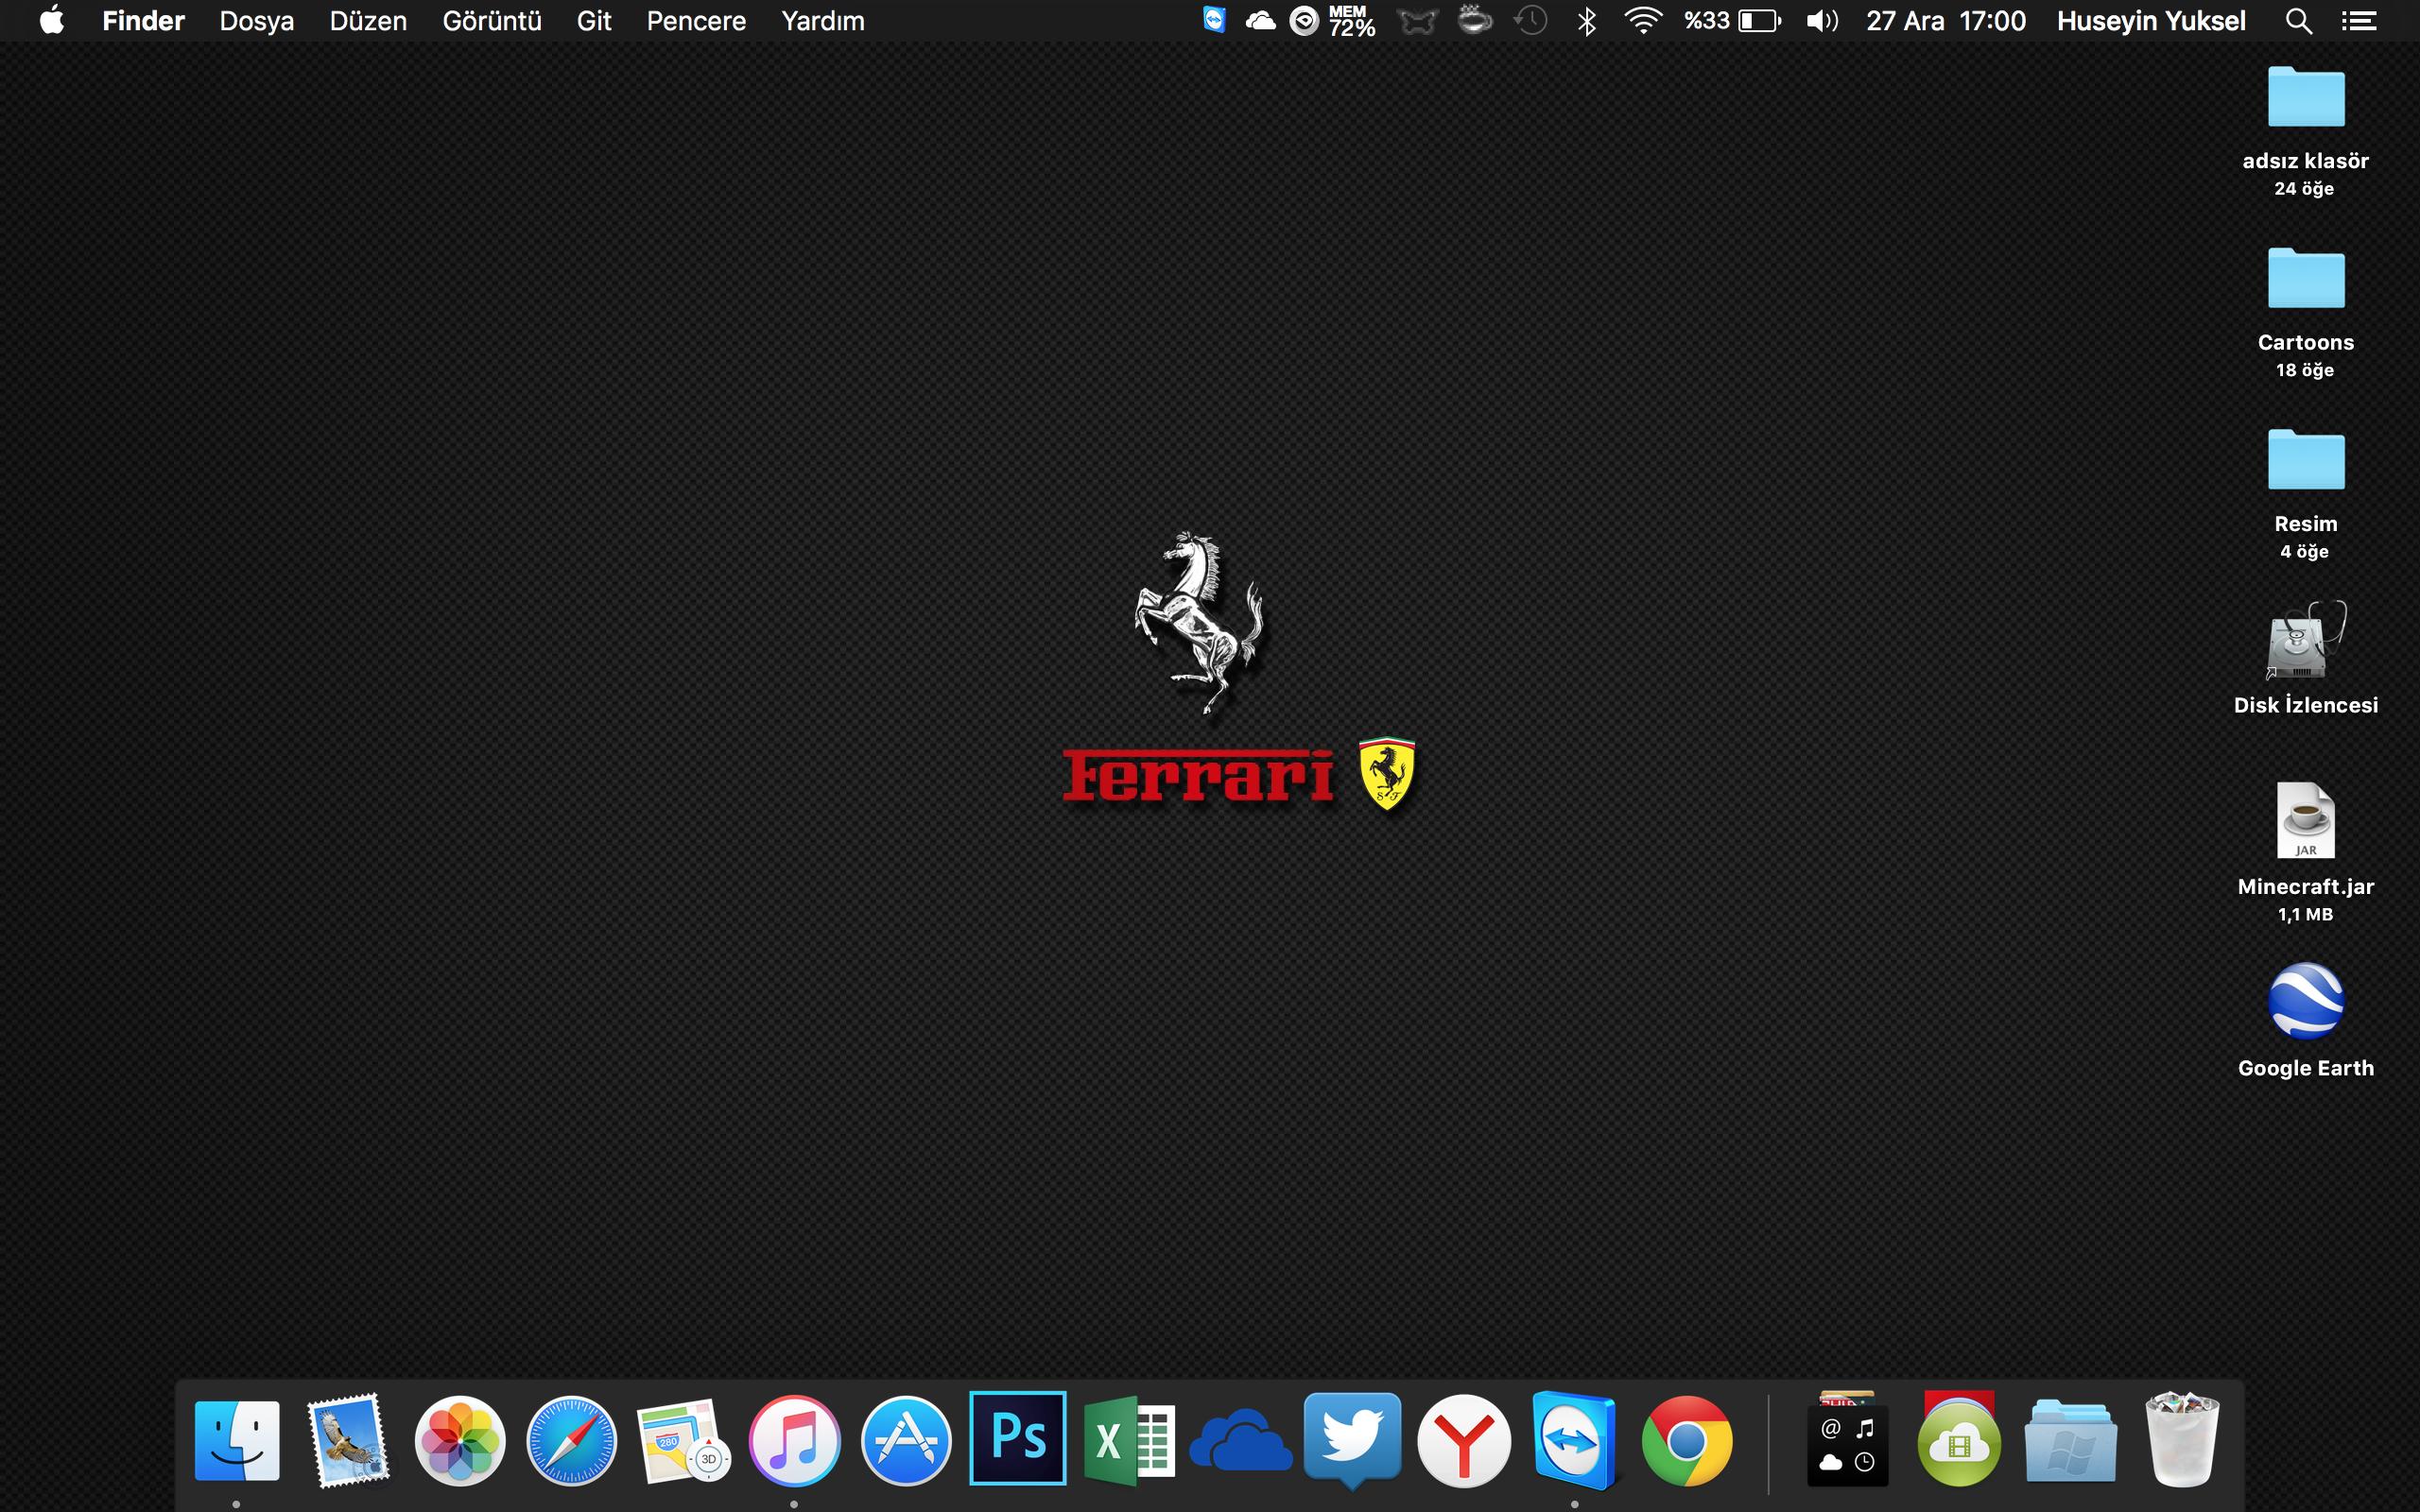Image resolution: width=2420 pixels, height=1512 pixels.
Task: Click the circular eye icon in menu bar
Action: pos(1304,21)
